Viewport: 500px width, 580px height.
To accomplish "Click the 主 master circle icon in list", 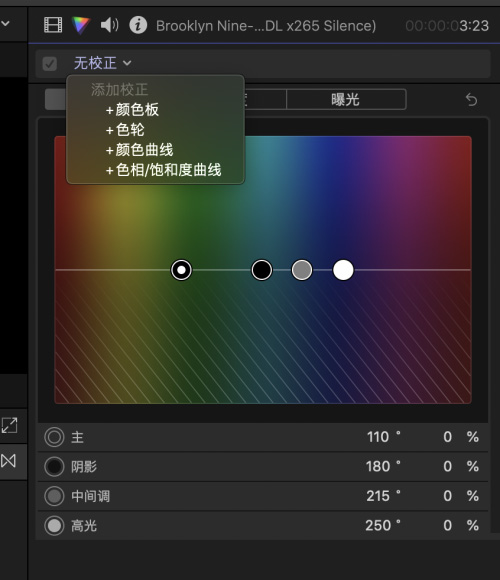I will click(x=54, y=437).
